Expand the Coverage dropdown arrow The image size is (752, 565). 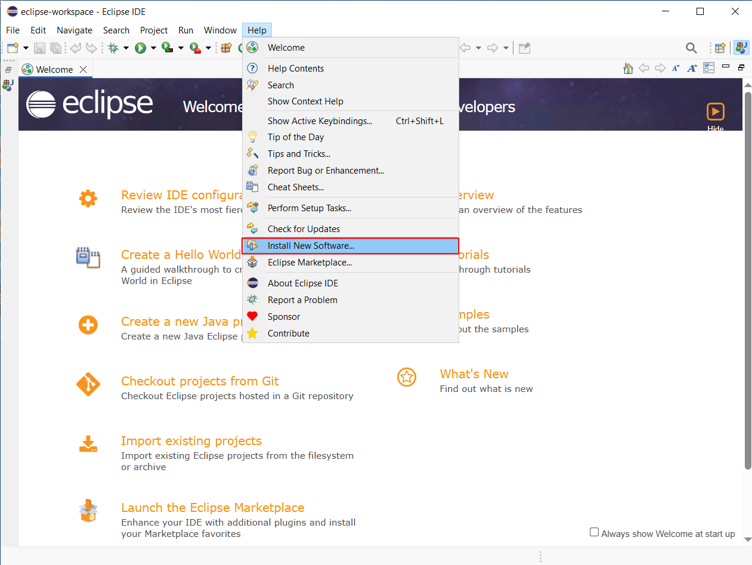coord(181,48)
